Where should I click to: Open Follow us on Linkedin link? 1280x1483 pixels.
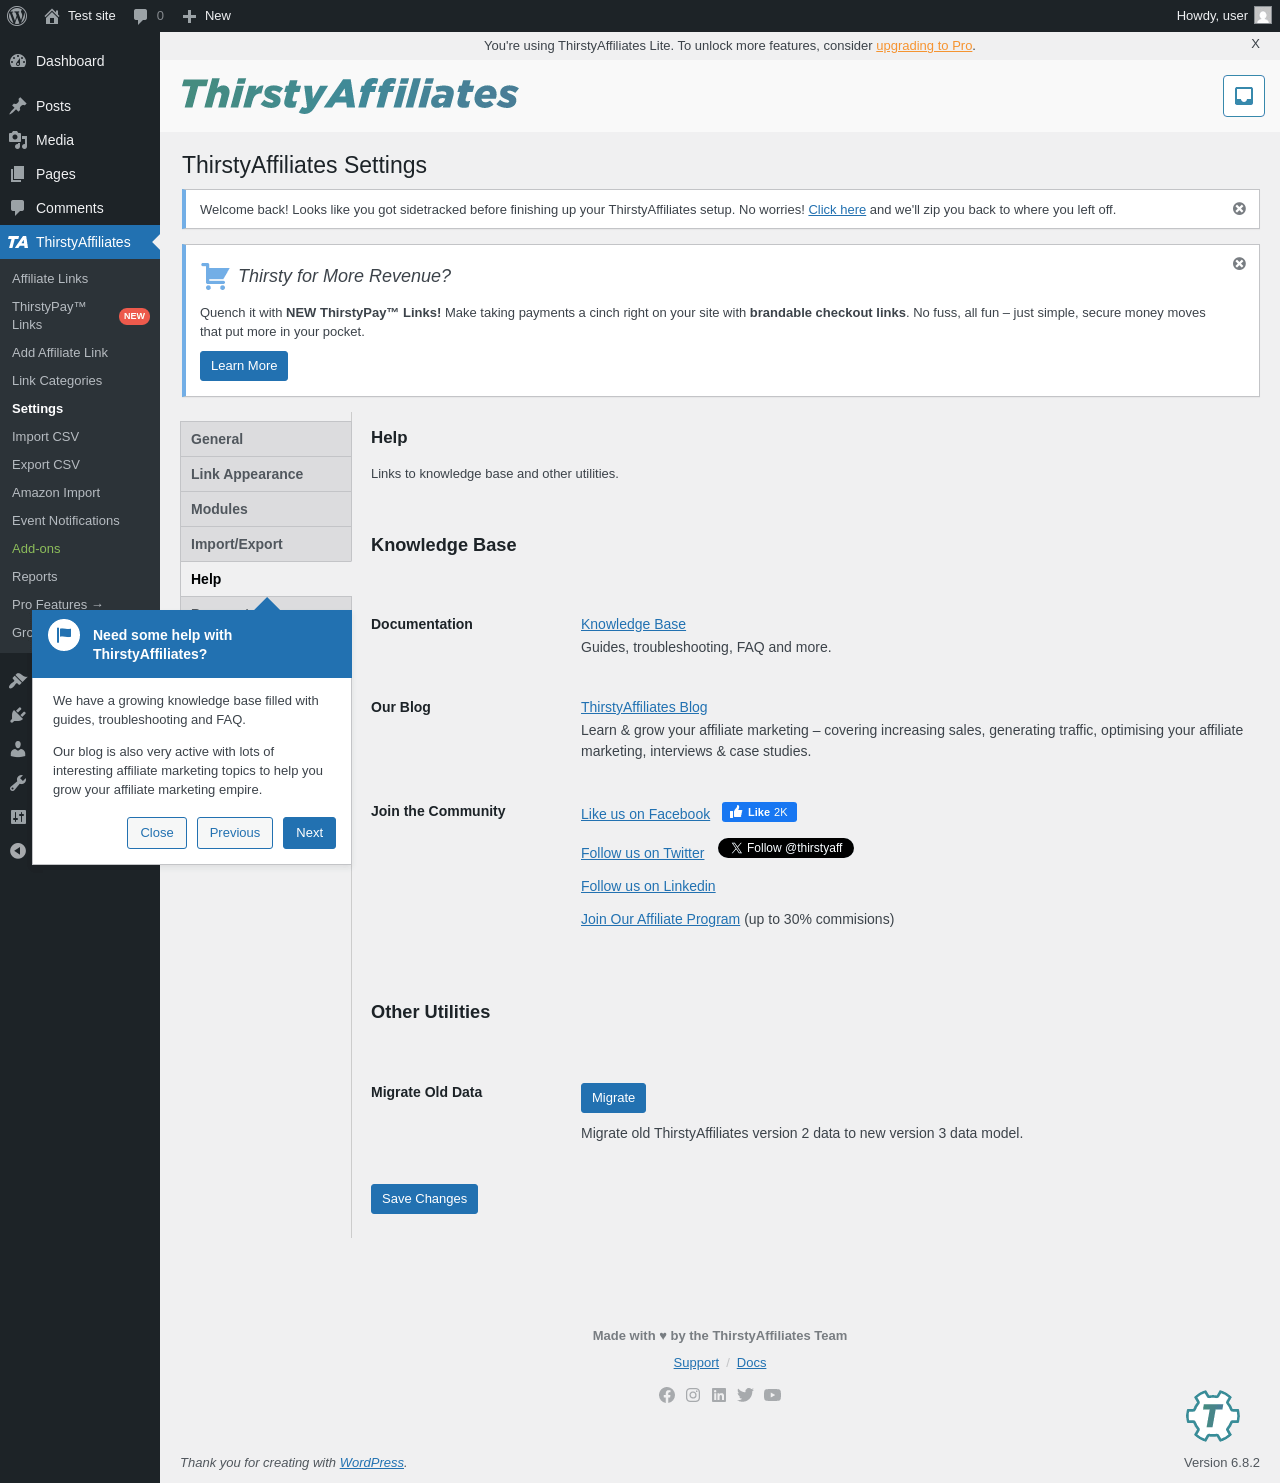click(x=648, y=886)
